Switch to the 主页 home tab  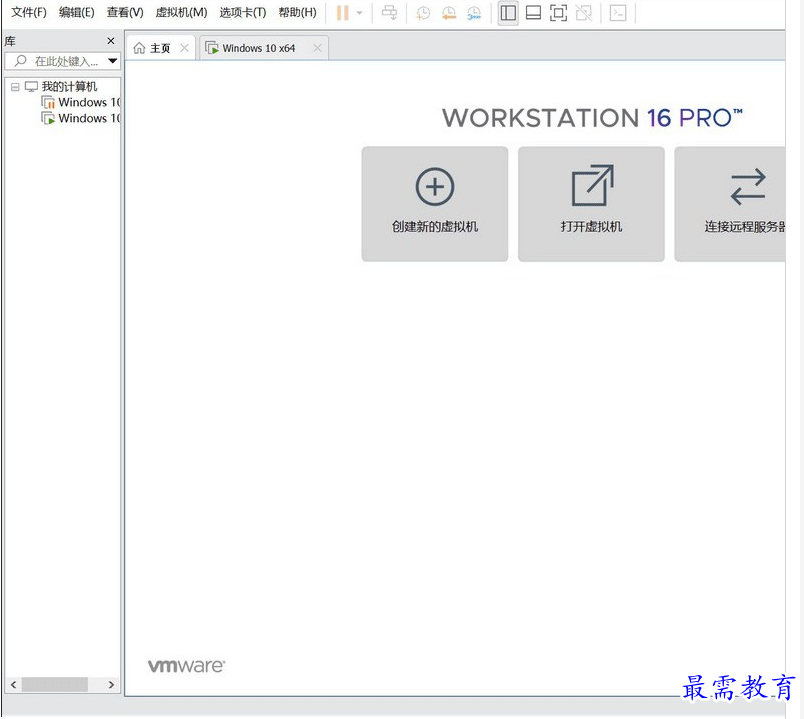160,48
